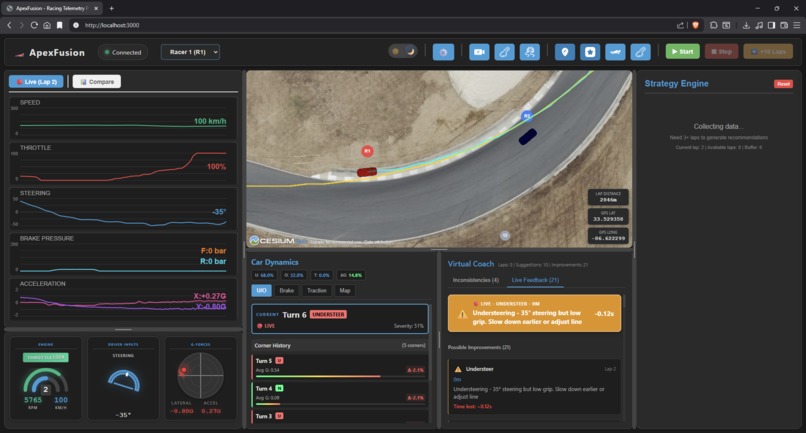Go back with the browser back arrow
This screenshot has height=433, width=806.
[9, 25]
